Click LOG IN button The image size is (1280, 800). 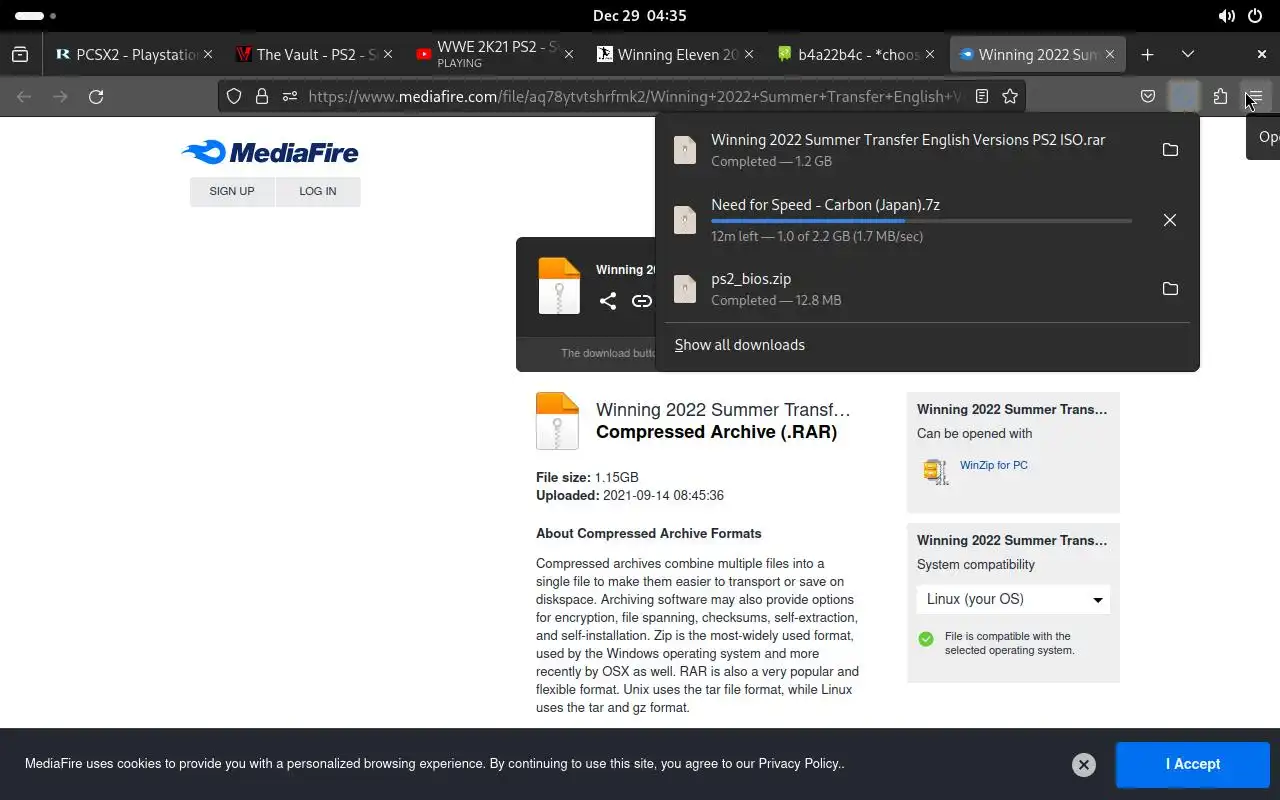318,191
